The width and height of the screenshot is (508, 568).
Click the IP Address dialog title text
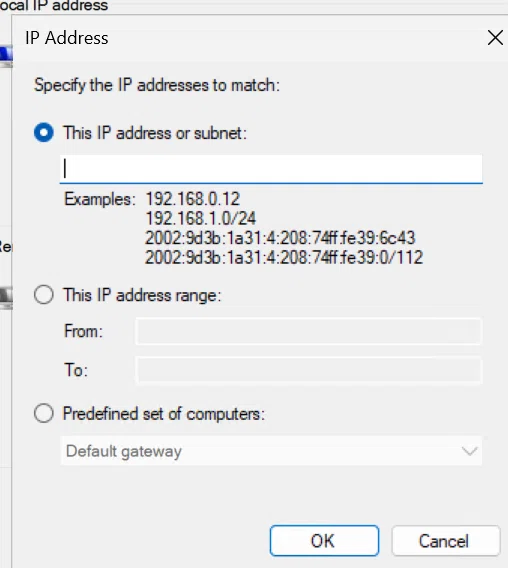click(67, 38)
